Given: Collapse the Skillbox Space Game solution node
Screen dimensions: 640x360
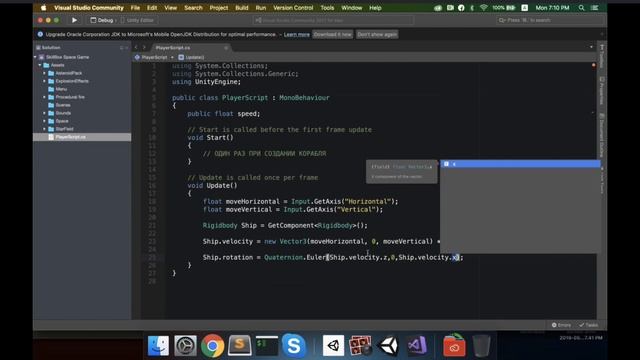Looking at the screenshot, I should click(x=36, y=57).
